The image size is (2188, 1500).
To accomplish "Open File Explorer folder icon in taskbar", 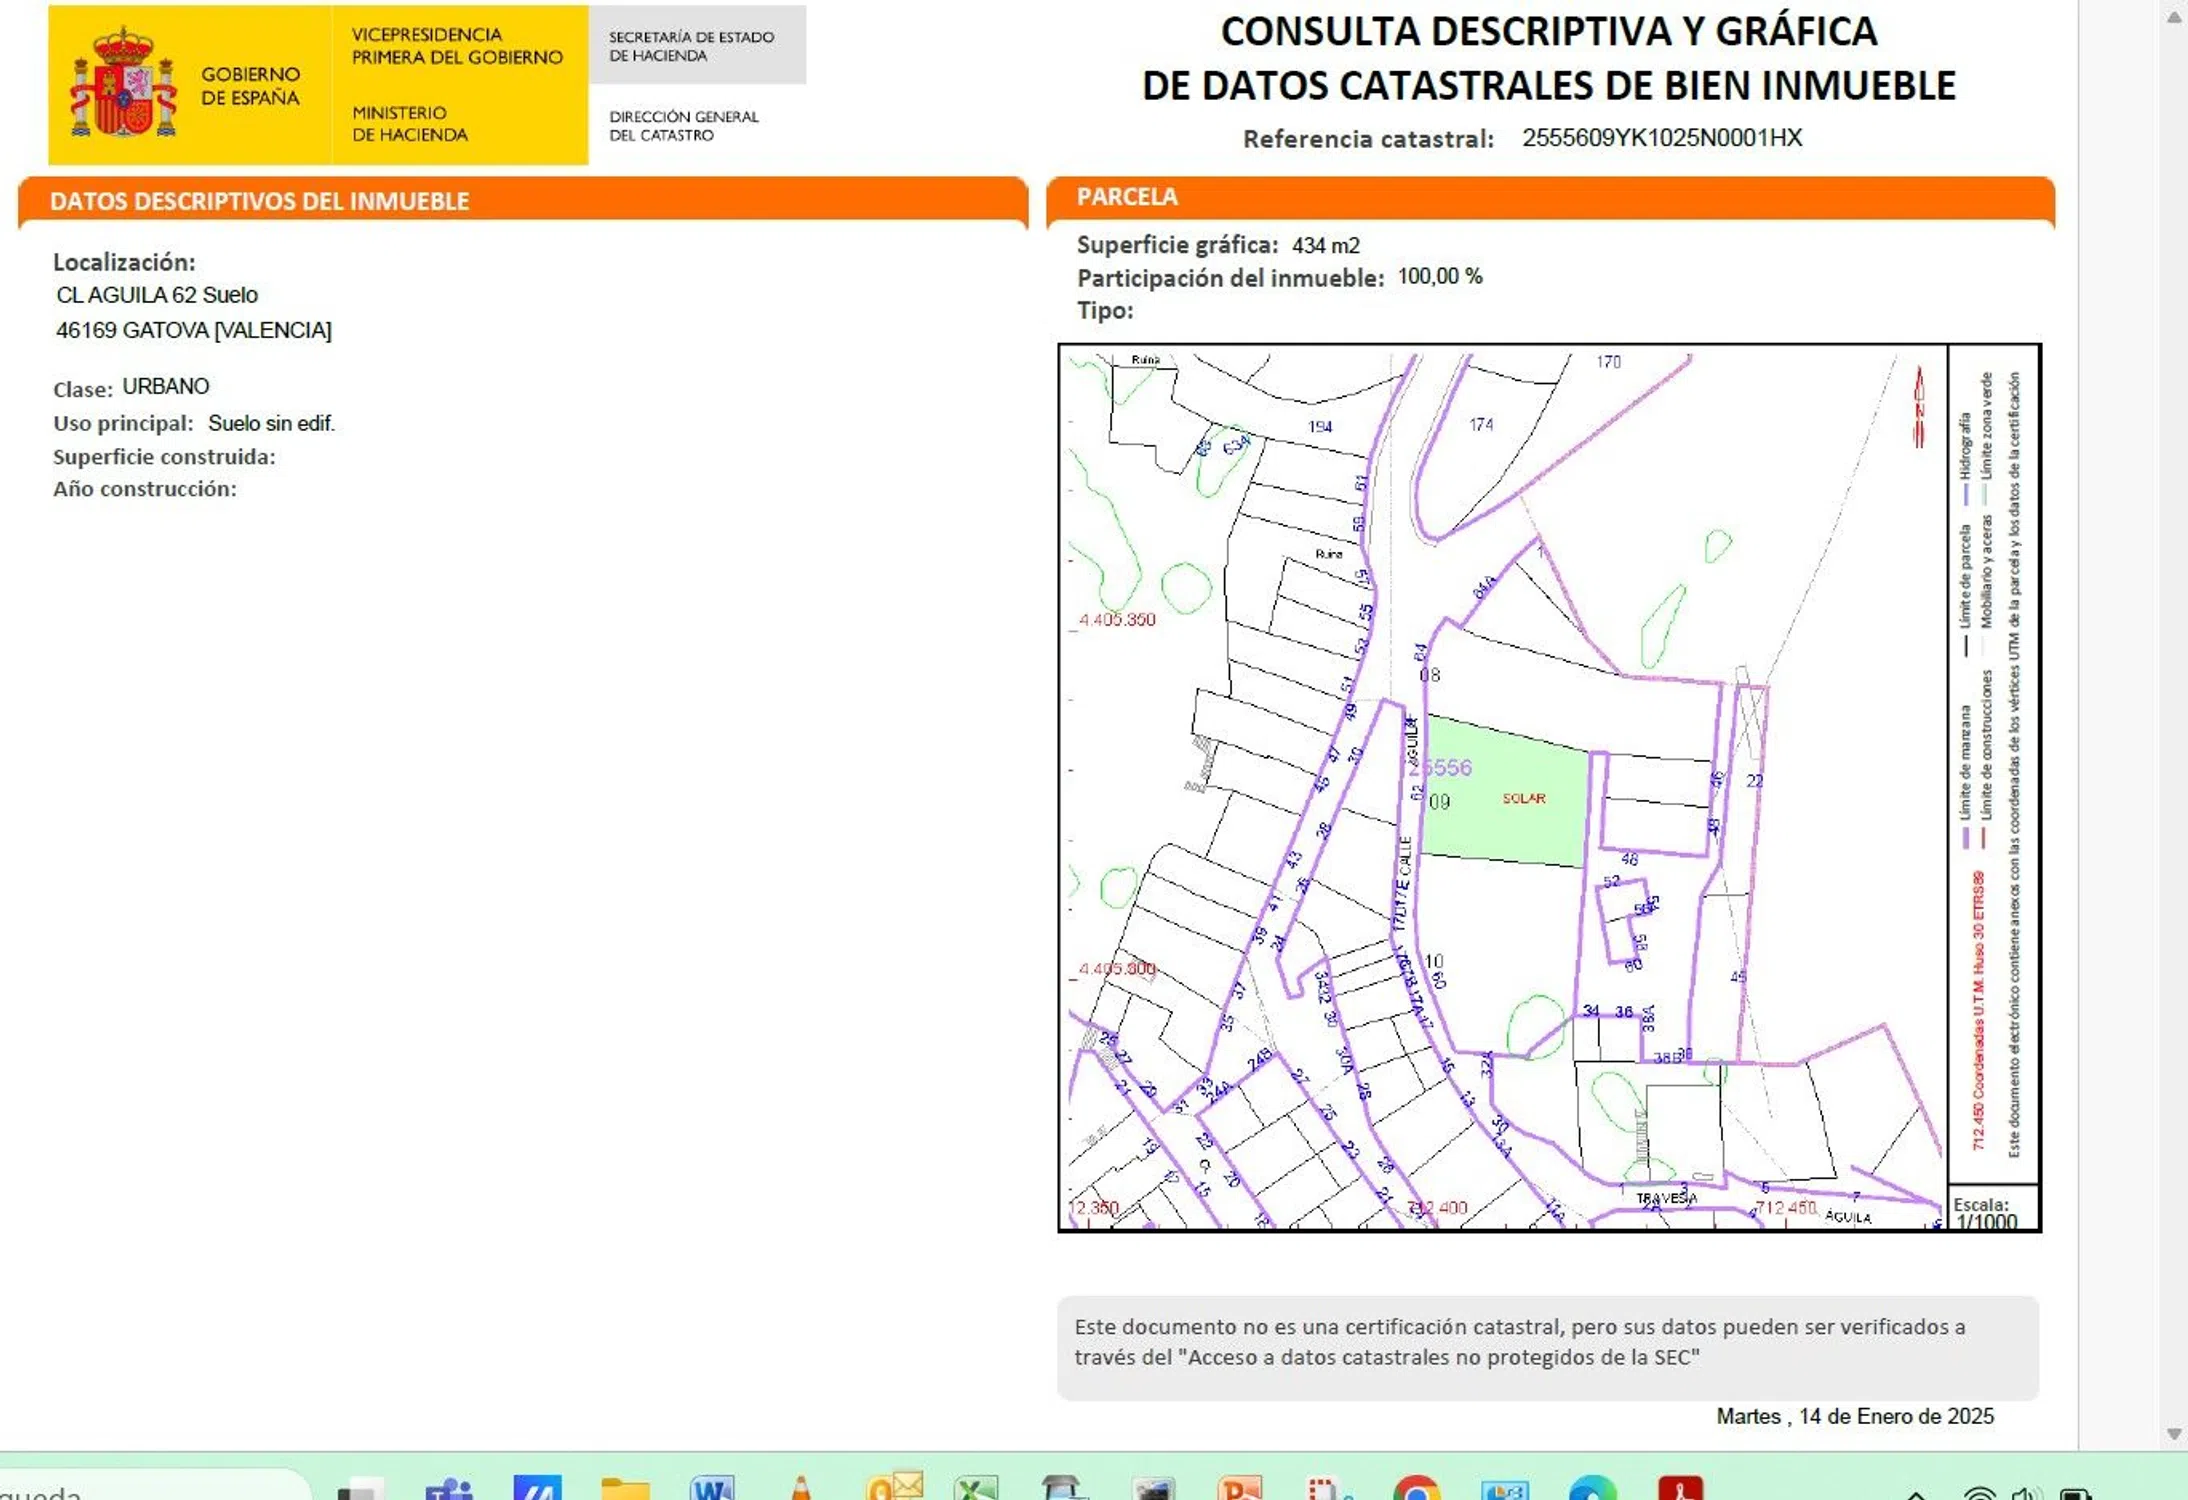I will tap(625, 1489).
